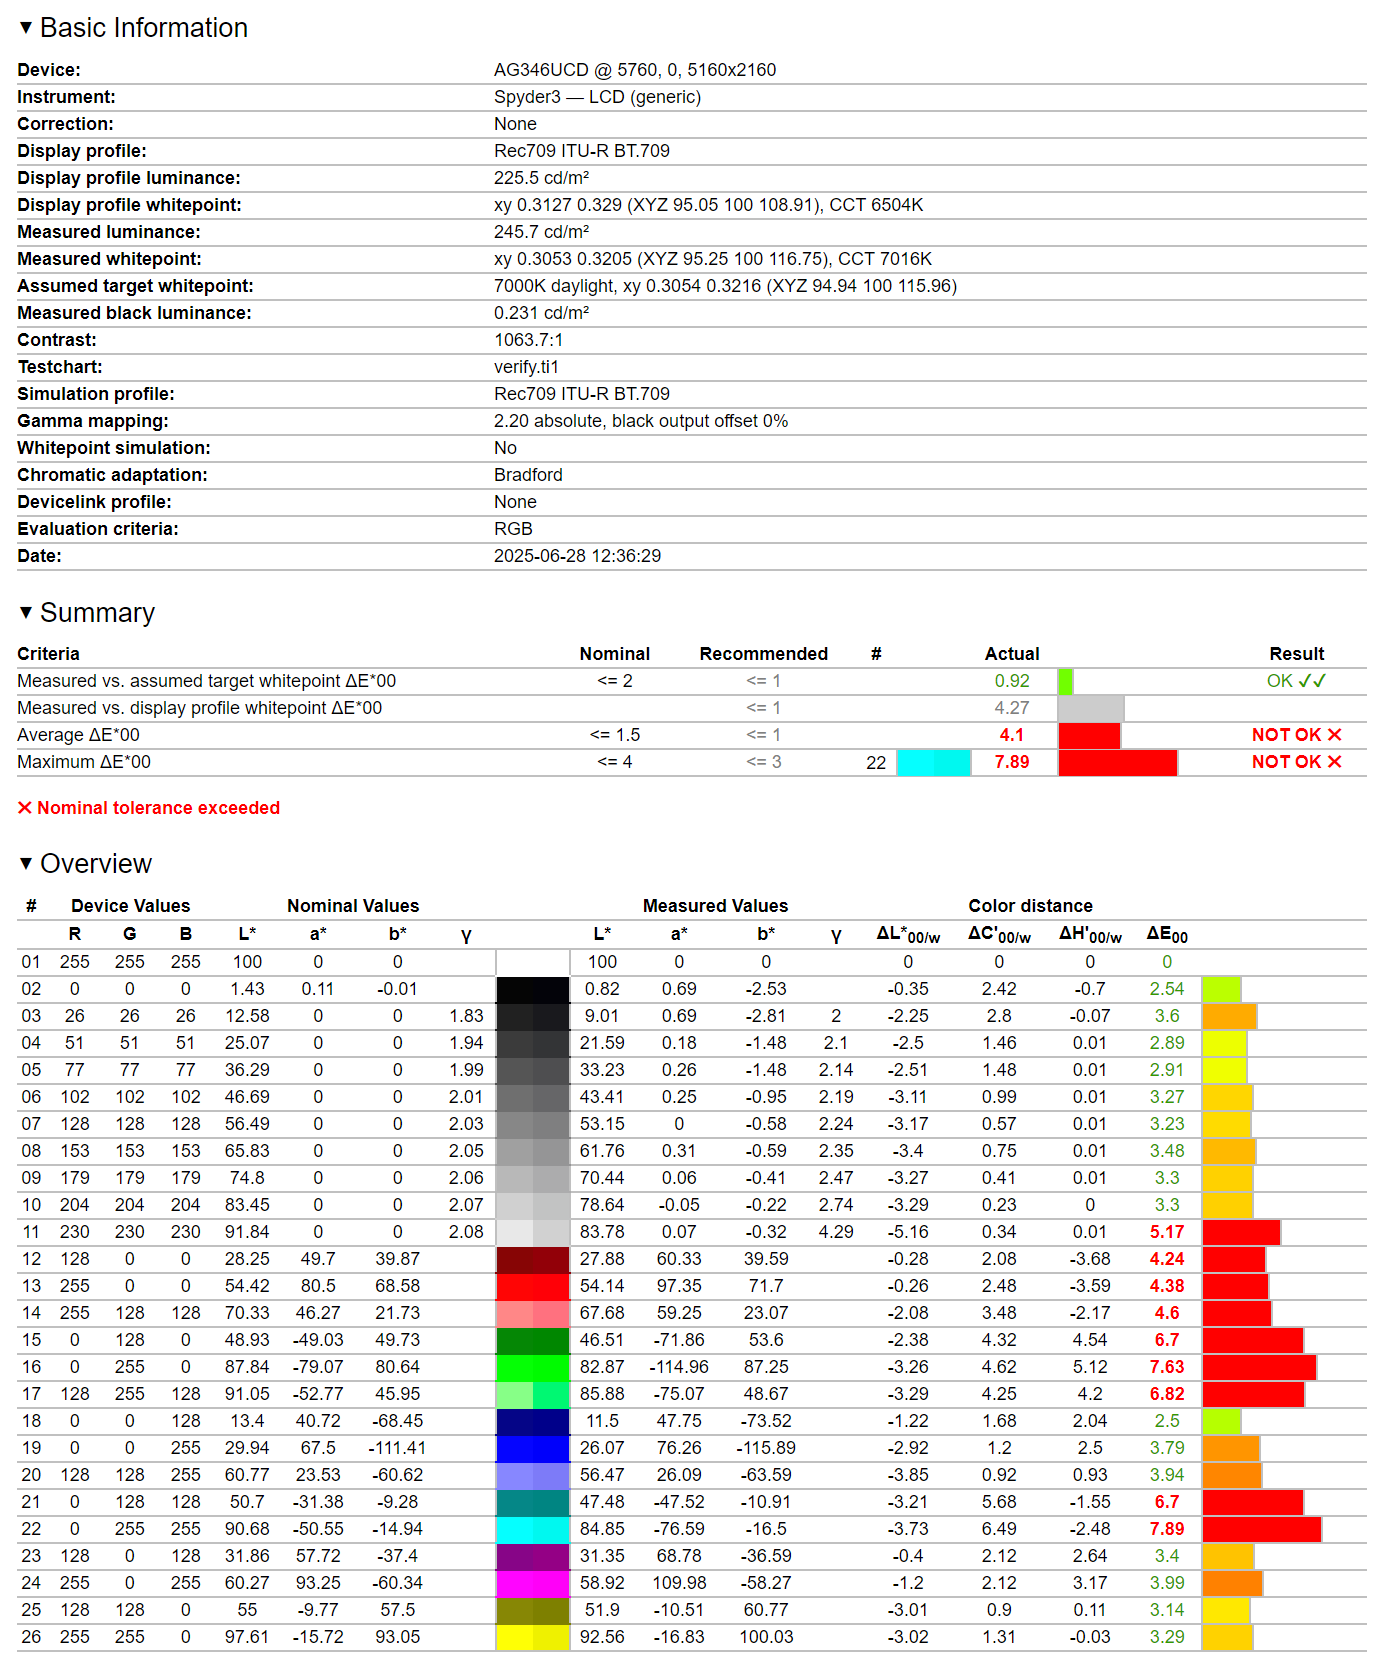Click the red X in Average ΔE*00 result
1384x1663 pixels.
(1334, 735)
